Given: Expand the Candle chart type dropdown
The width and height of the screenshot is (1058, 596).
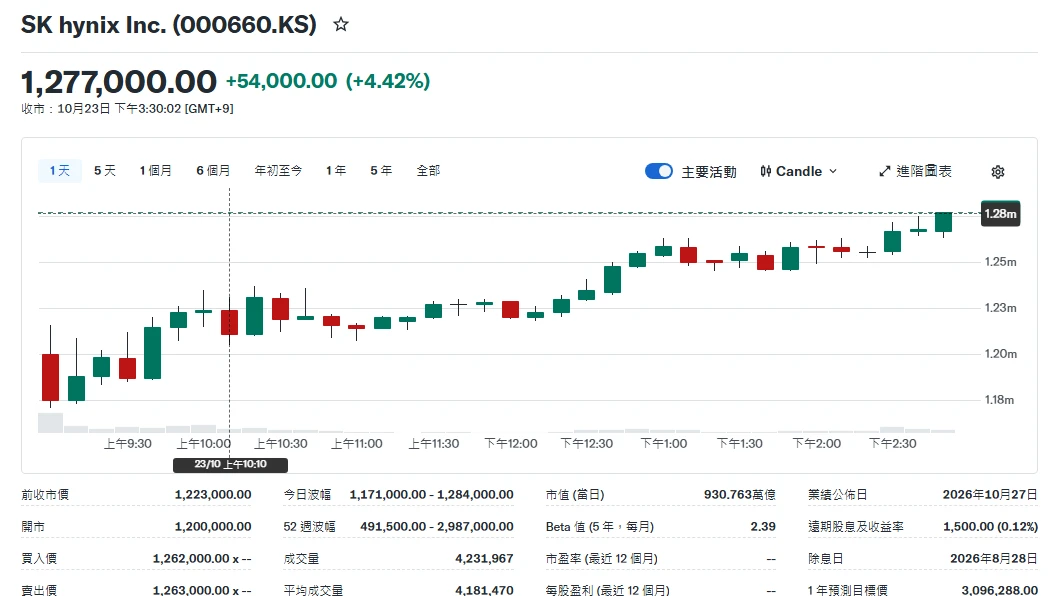Looking at the screenshot, I should 799,171.
